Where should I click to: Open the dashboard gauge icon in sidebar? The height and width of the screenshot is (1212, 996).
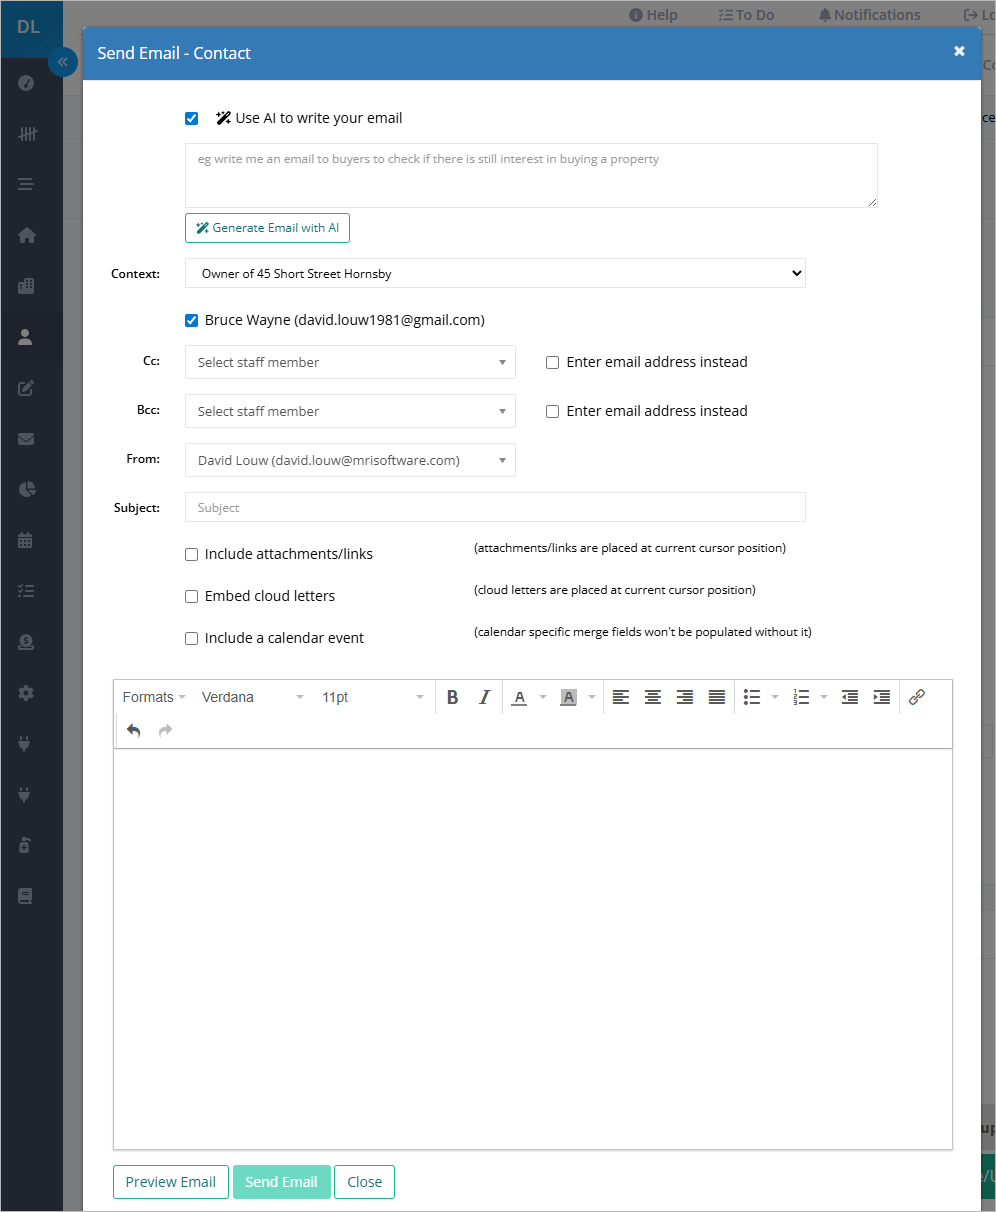tap(27, 83)
